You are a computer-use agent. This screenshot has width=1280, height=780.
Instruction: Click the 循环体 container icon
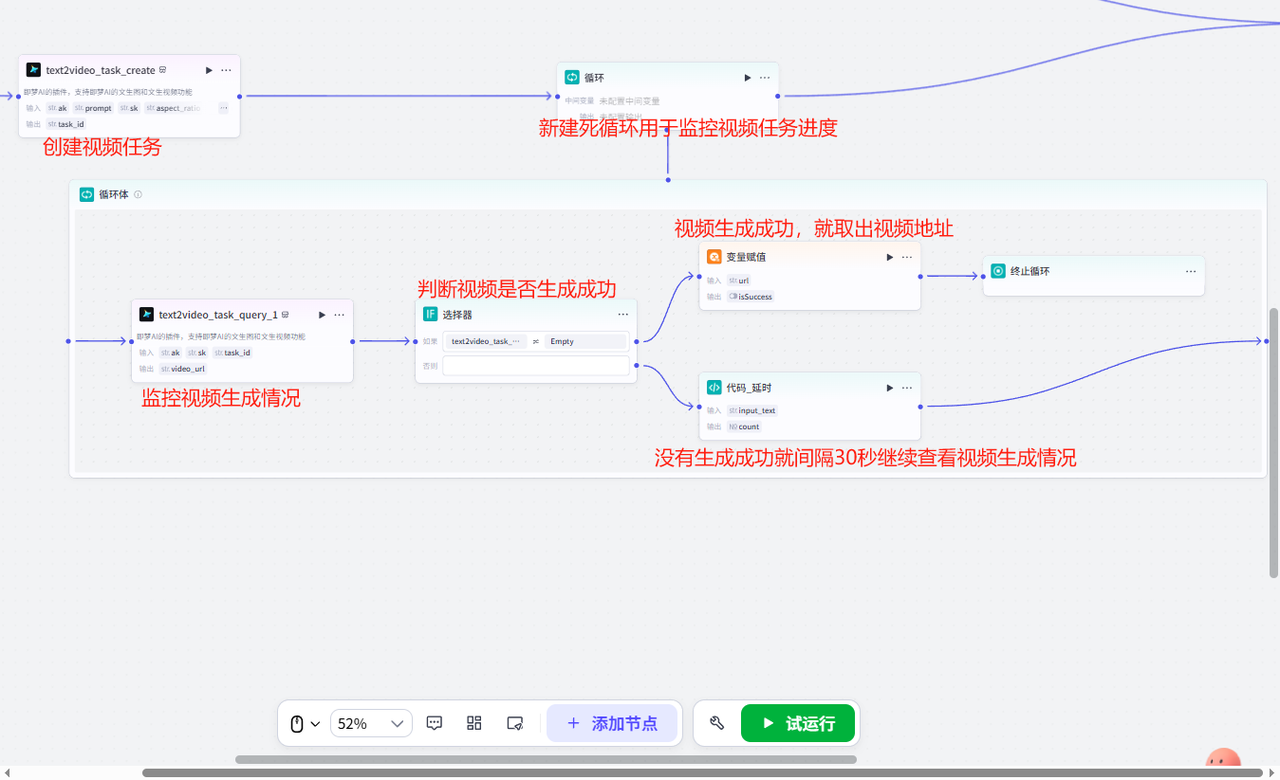pyautogui.click(x=87, y=194)
